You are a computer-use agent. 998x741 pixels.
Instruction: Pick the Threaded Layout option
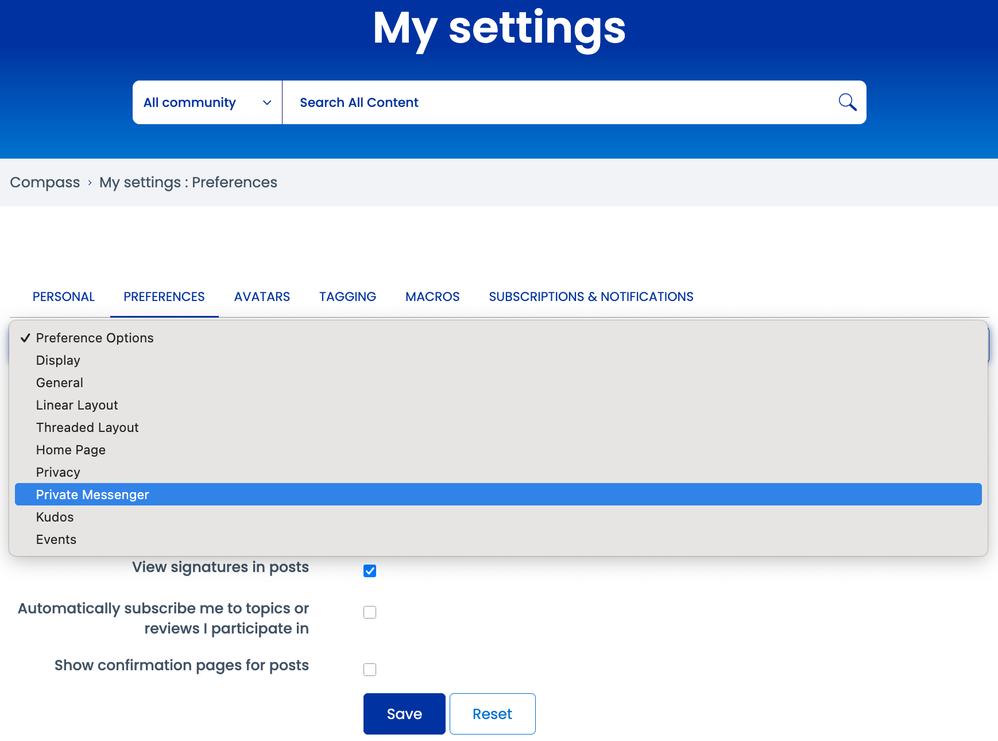(87, 428)
